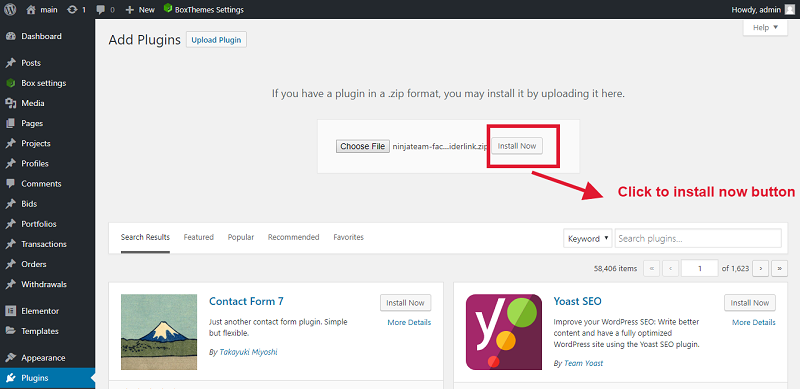Open the updates icon showing 1
Screen dimensions: 800x389
72,9
